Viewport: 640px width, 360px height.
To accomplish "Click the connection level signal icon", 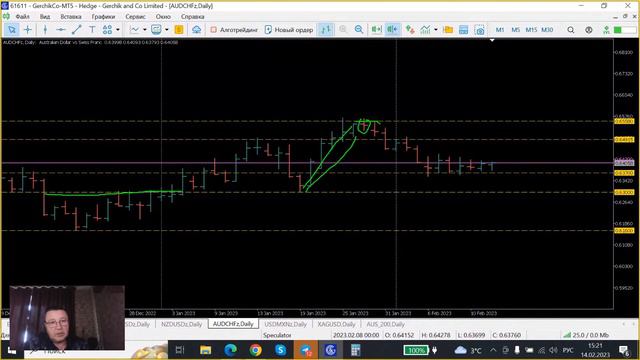I will [607, 30].
